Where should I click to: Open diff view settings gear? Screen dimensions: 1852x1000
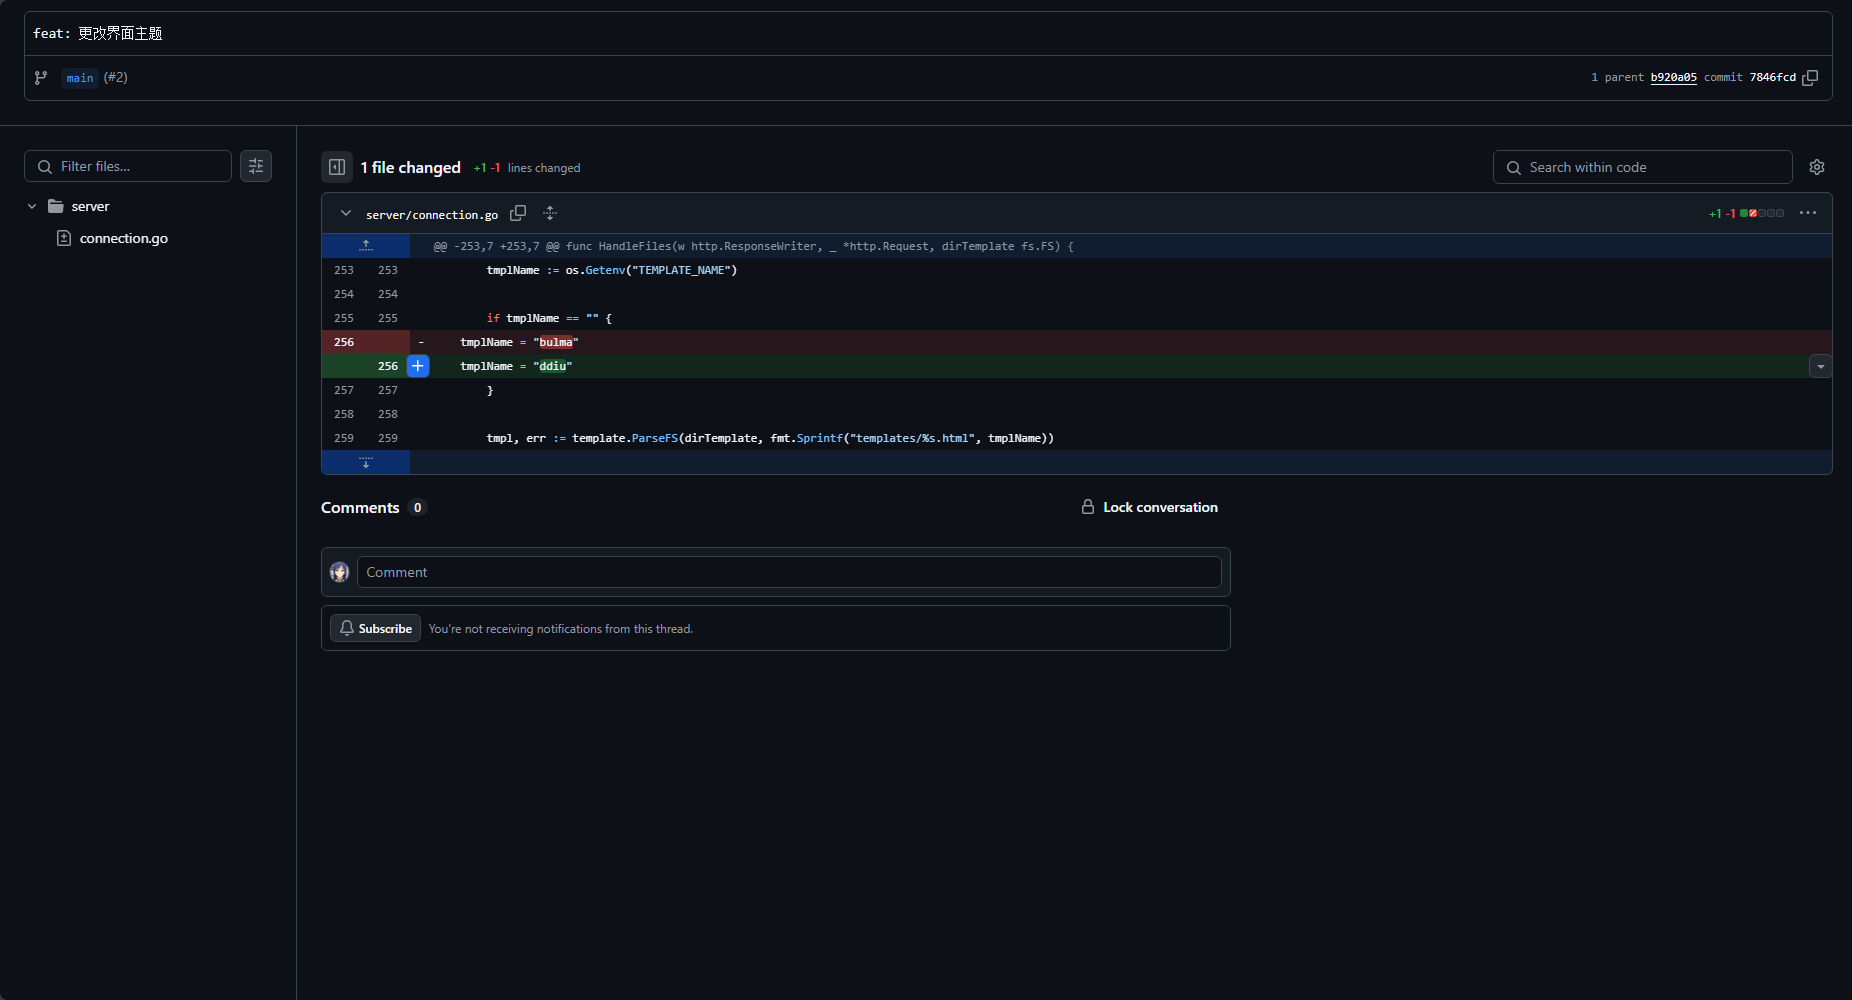[x=1817, y=167]
